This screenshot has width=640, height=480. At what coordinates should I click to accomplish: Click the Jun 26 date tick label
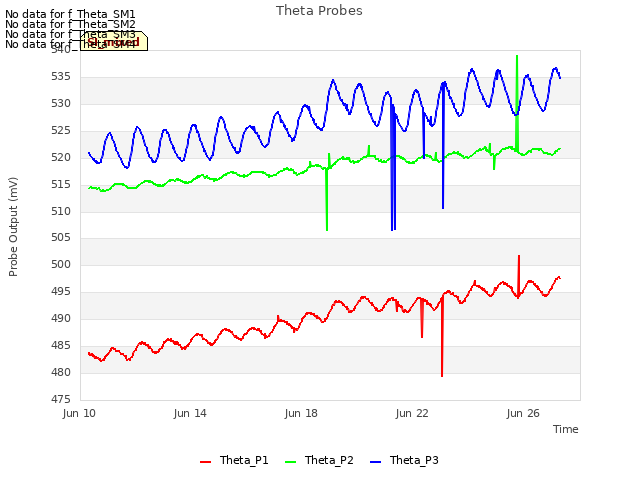523,413
